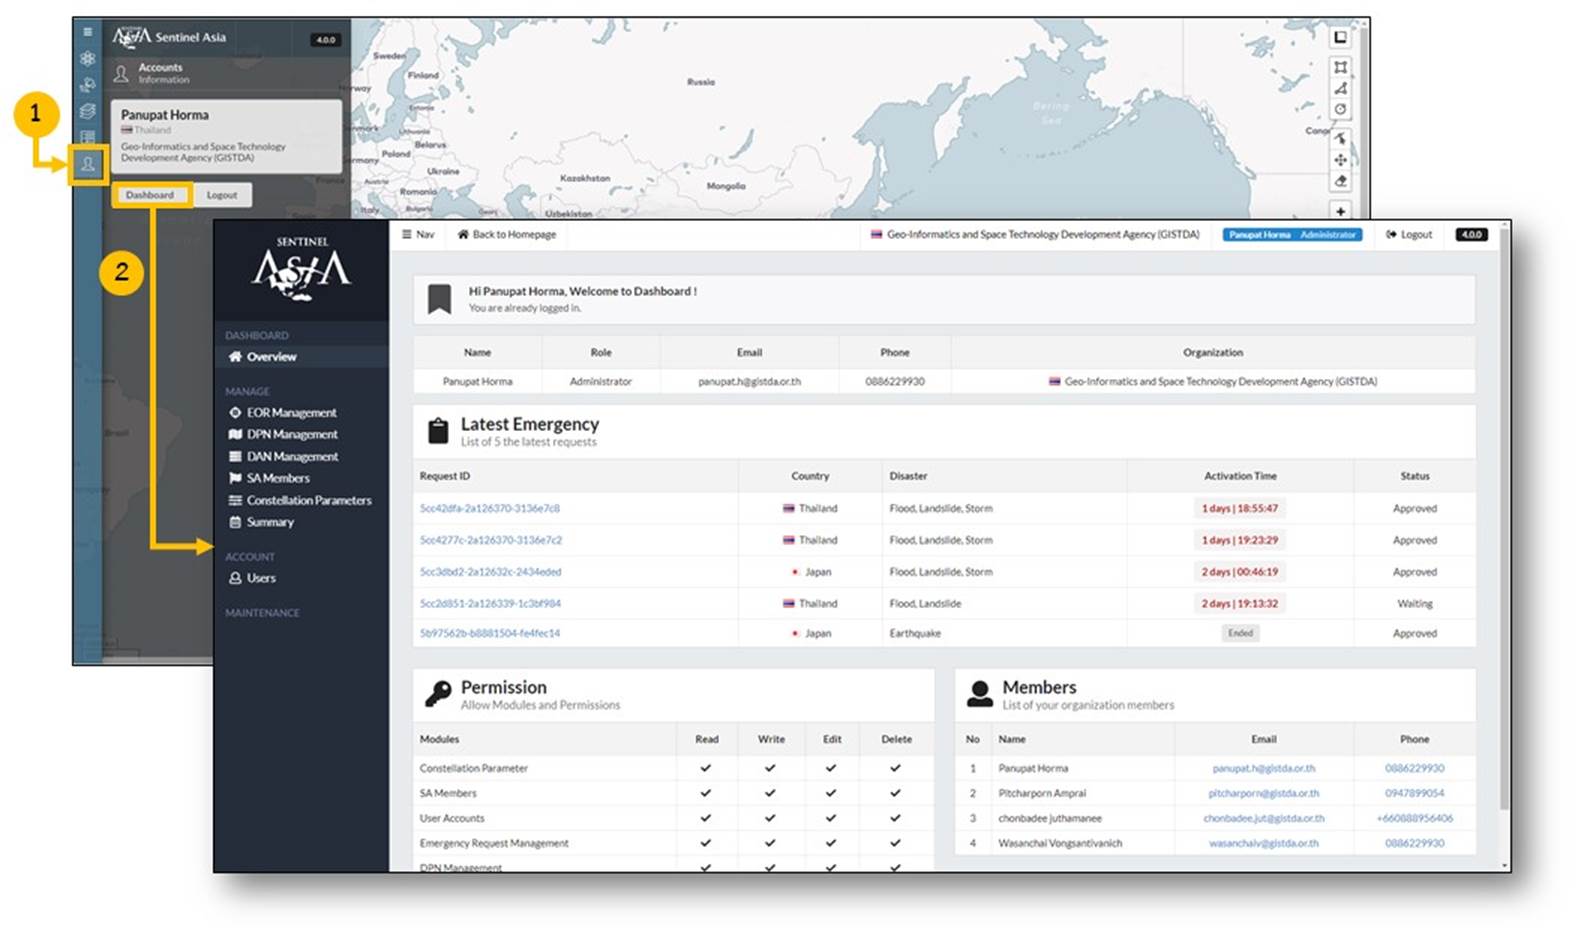1584x934 pixels.
Task: Open the Panupat Horma Administrator badge
Action: (x=1291, y=234)
